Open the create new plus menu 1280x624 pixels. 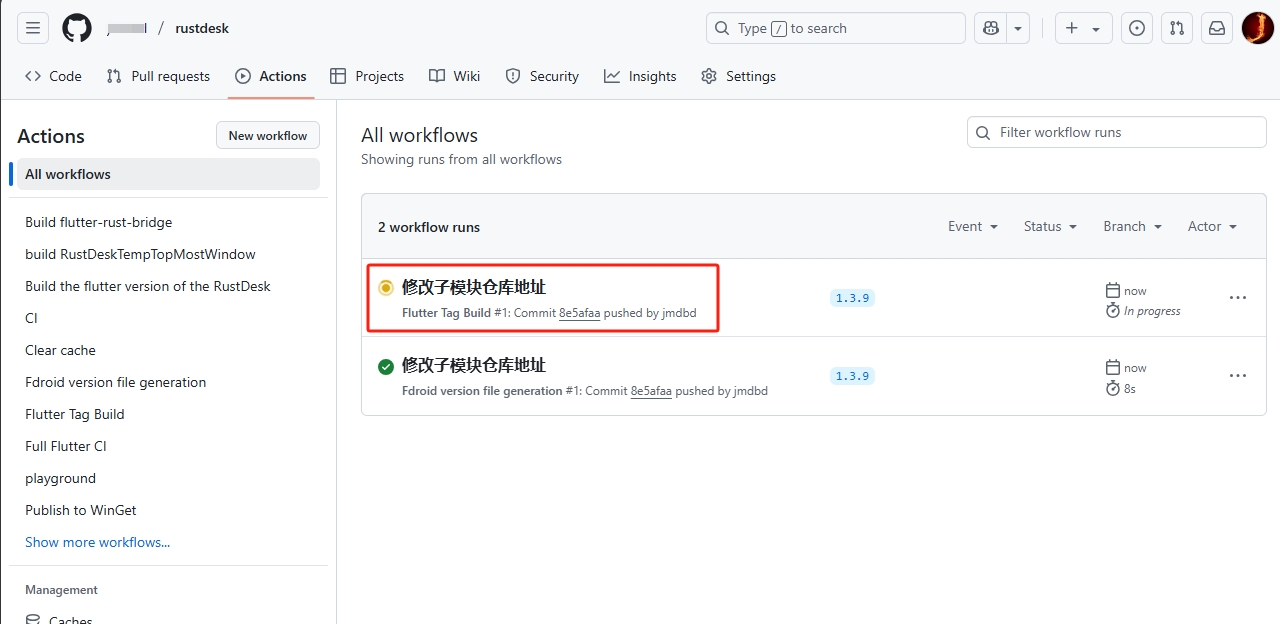coord(1083,28)
